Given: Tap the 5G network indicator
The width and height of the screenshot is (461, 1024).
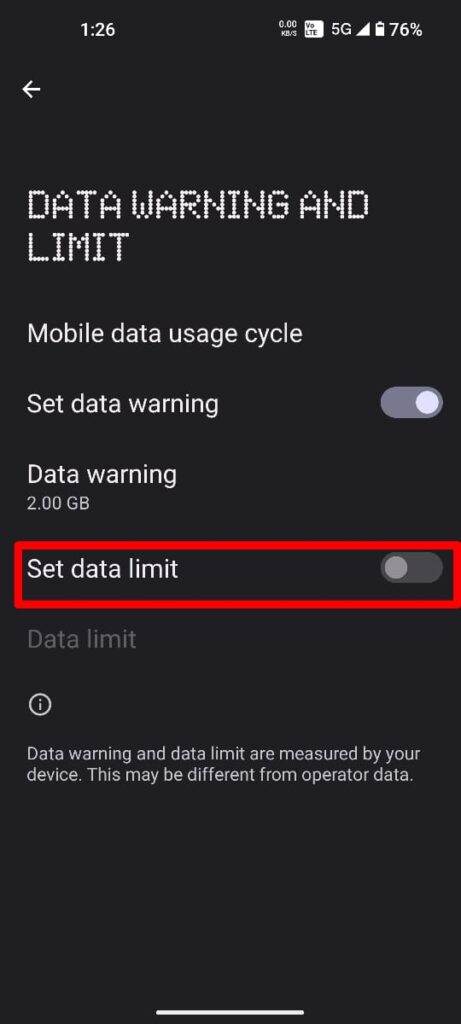Looking at the screenshot, I should 342,29.
